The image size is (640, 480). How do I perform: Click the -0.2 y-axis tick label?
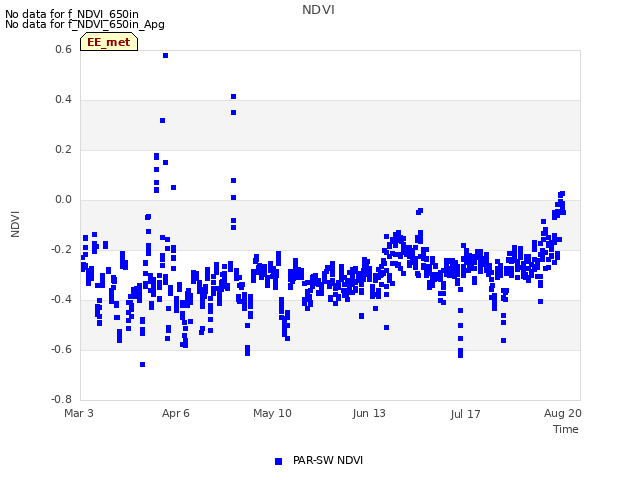(x=61, y=249)
